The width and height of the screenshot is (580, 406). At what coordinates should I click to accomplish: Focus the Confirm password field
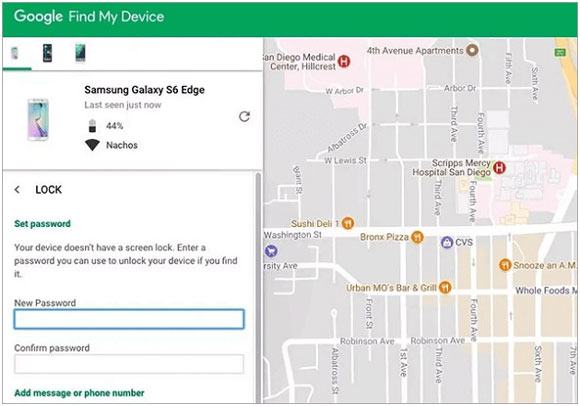[x=129, y=364]
